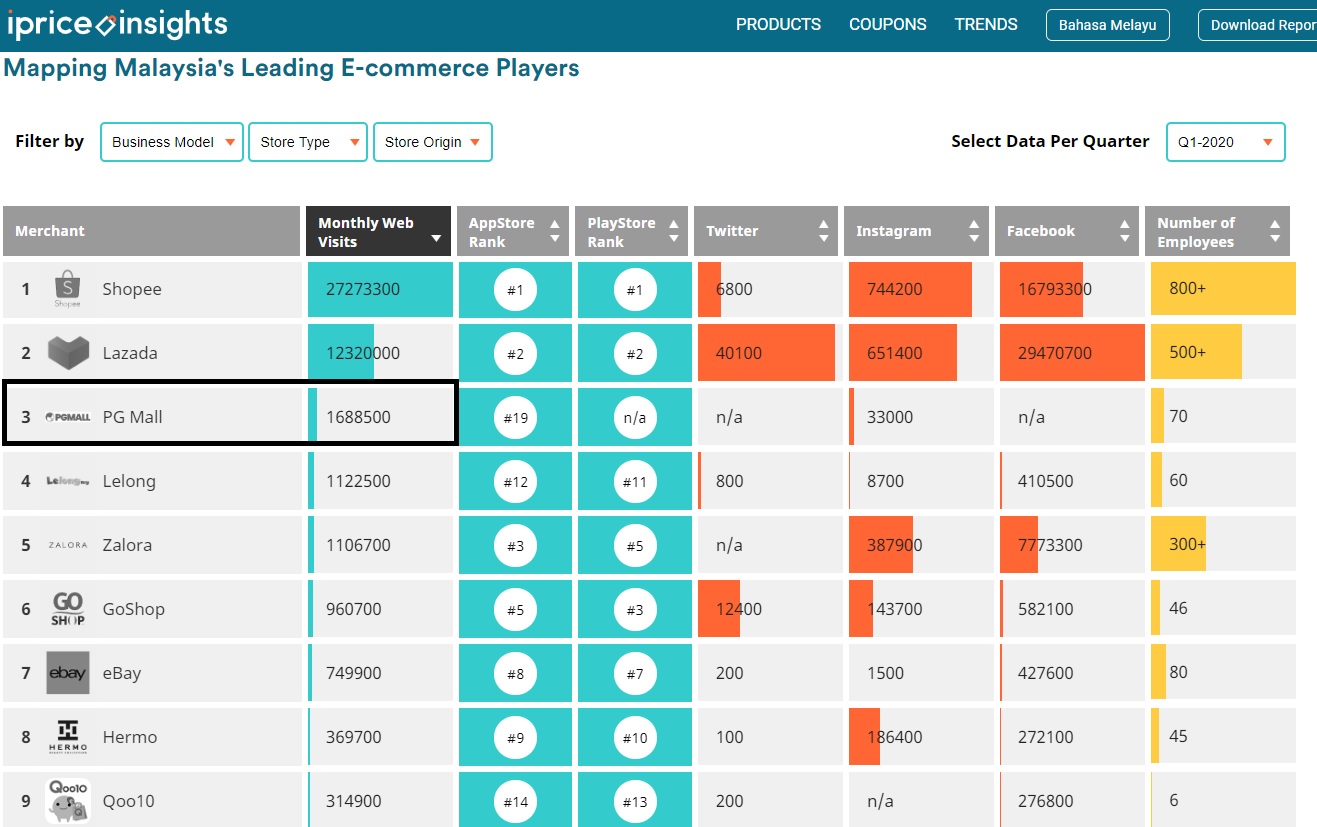Switch language to Bahasa Melayu
This screenshot has height=827, width=1317.
click(x=1108, y=25)
